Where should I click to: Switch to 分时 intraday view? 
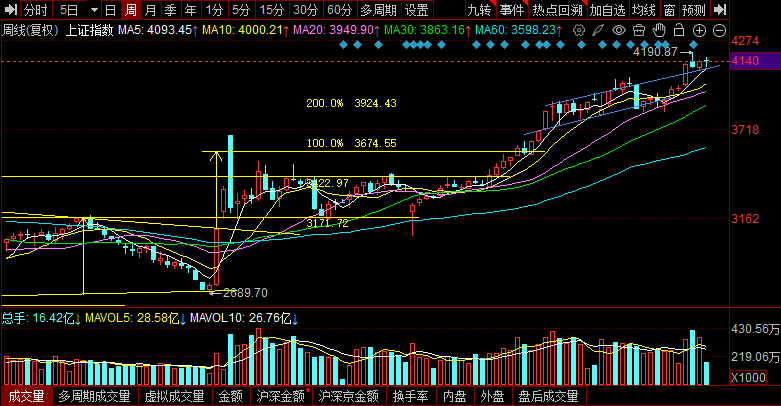36,10
